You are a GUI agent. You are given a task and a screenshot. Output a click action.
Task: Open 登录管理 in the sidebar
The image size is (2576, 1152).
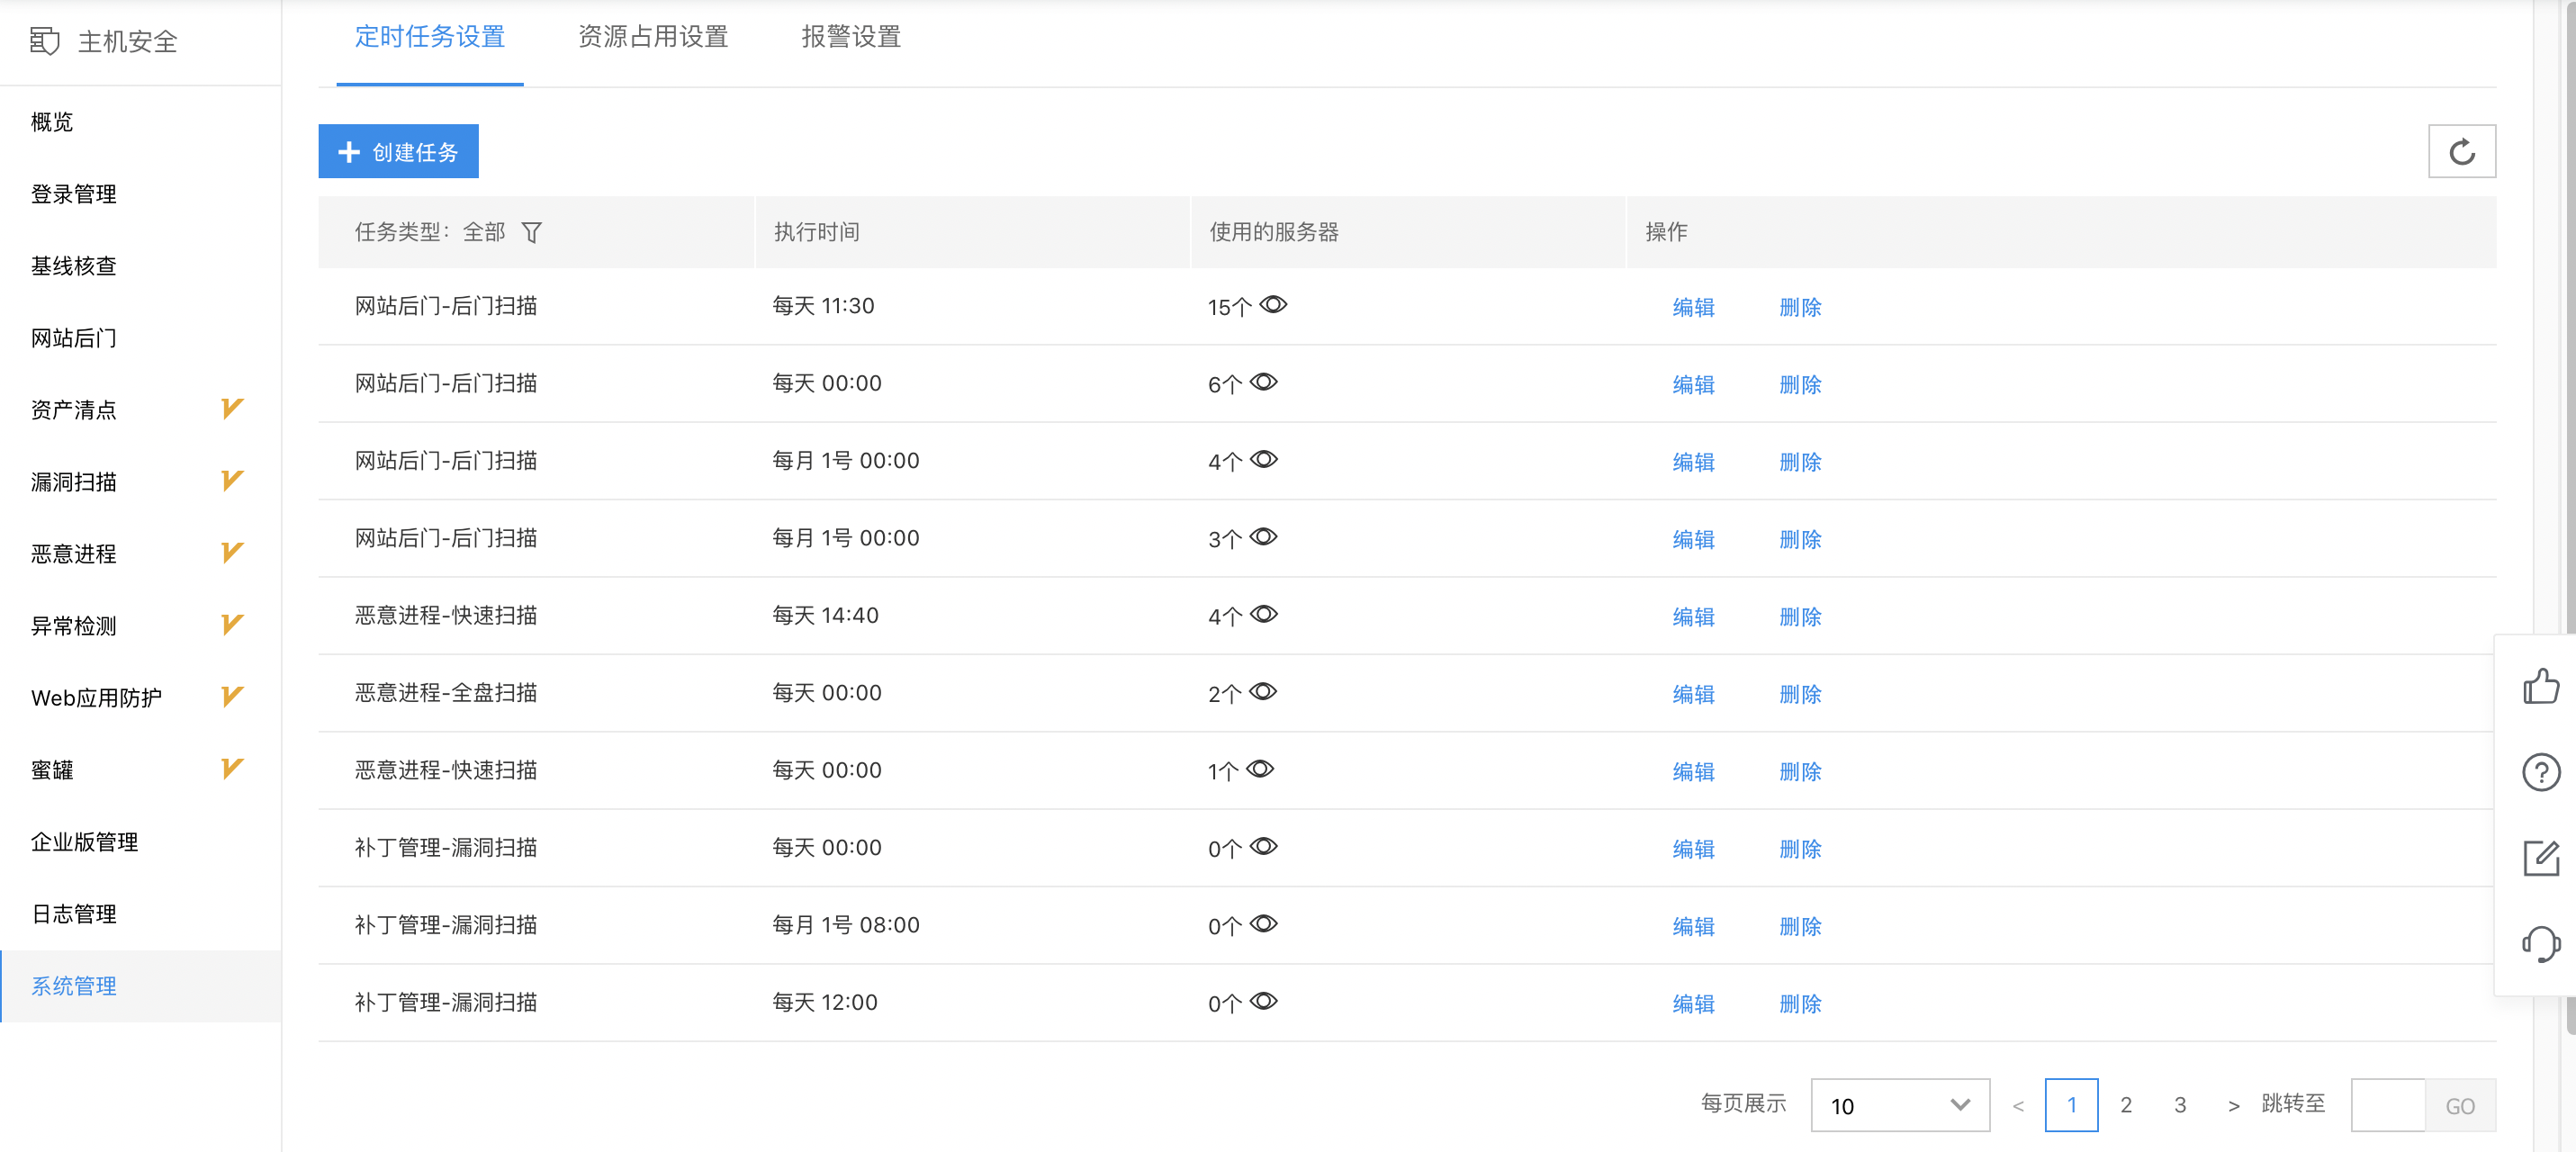pyautogui.click(x=141, y=194)
